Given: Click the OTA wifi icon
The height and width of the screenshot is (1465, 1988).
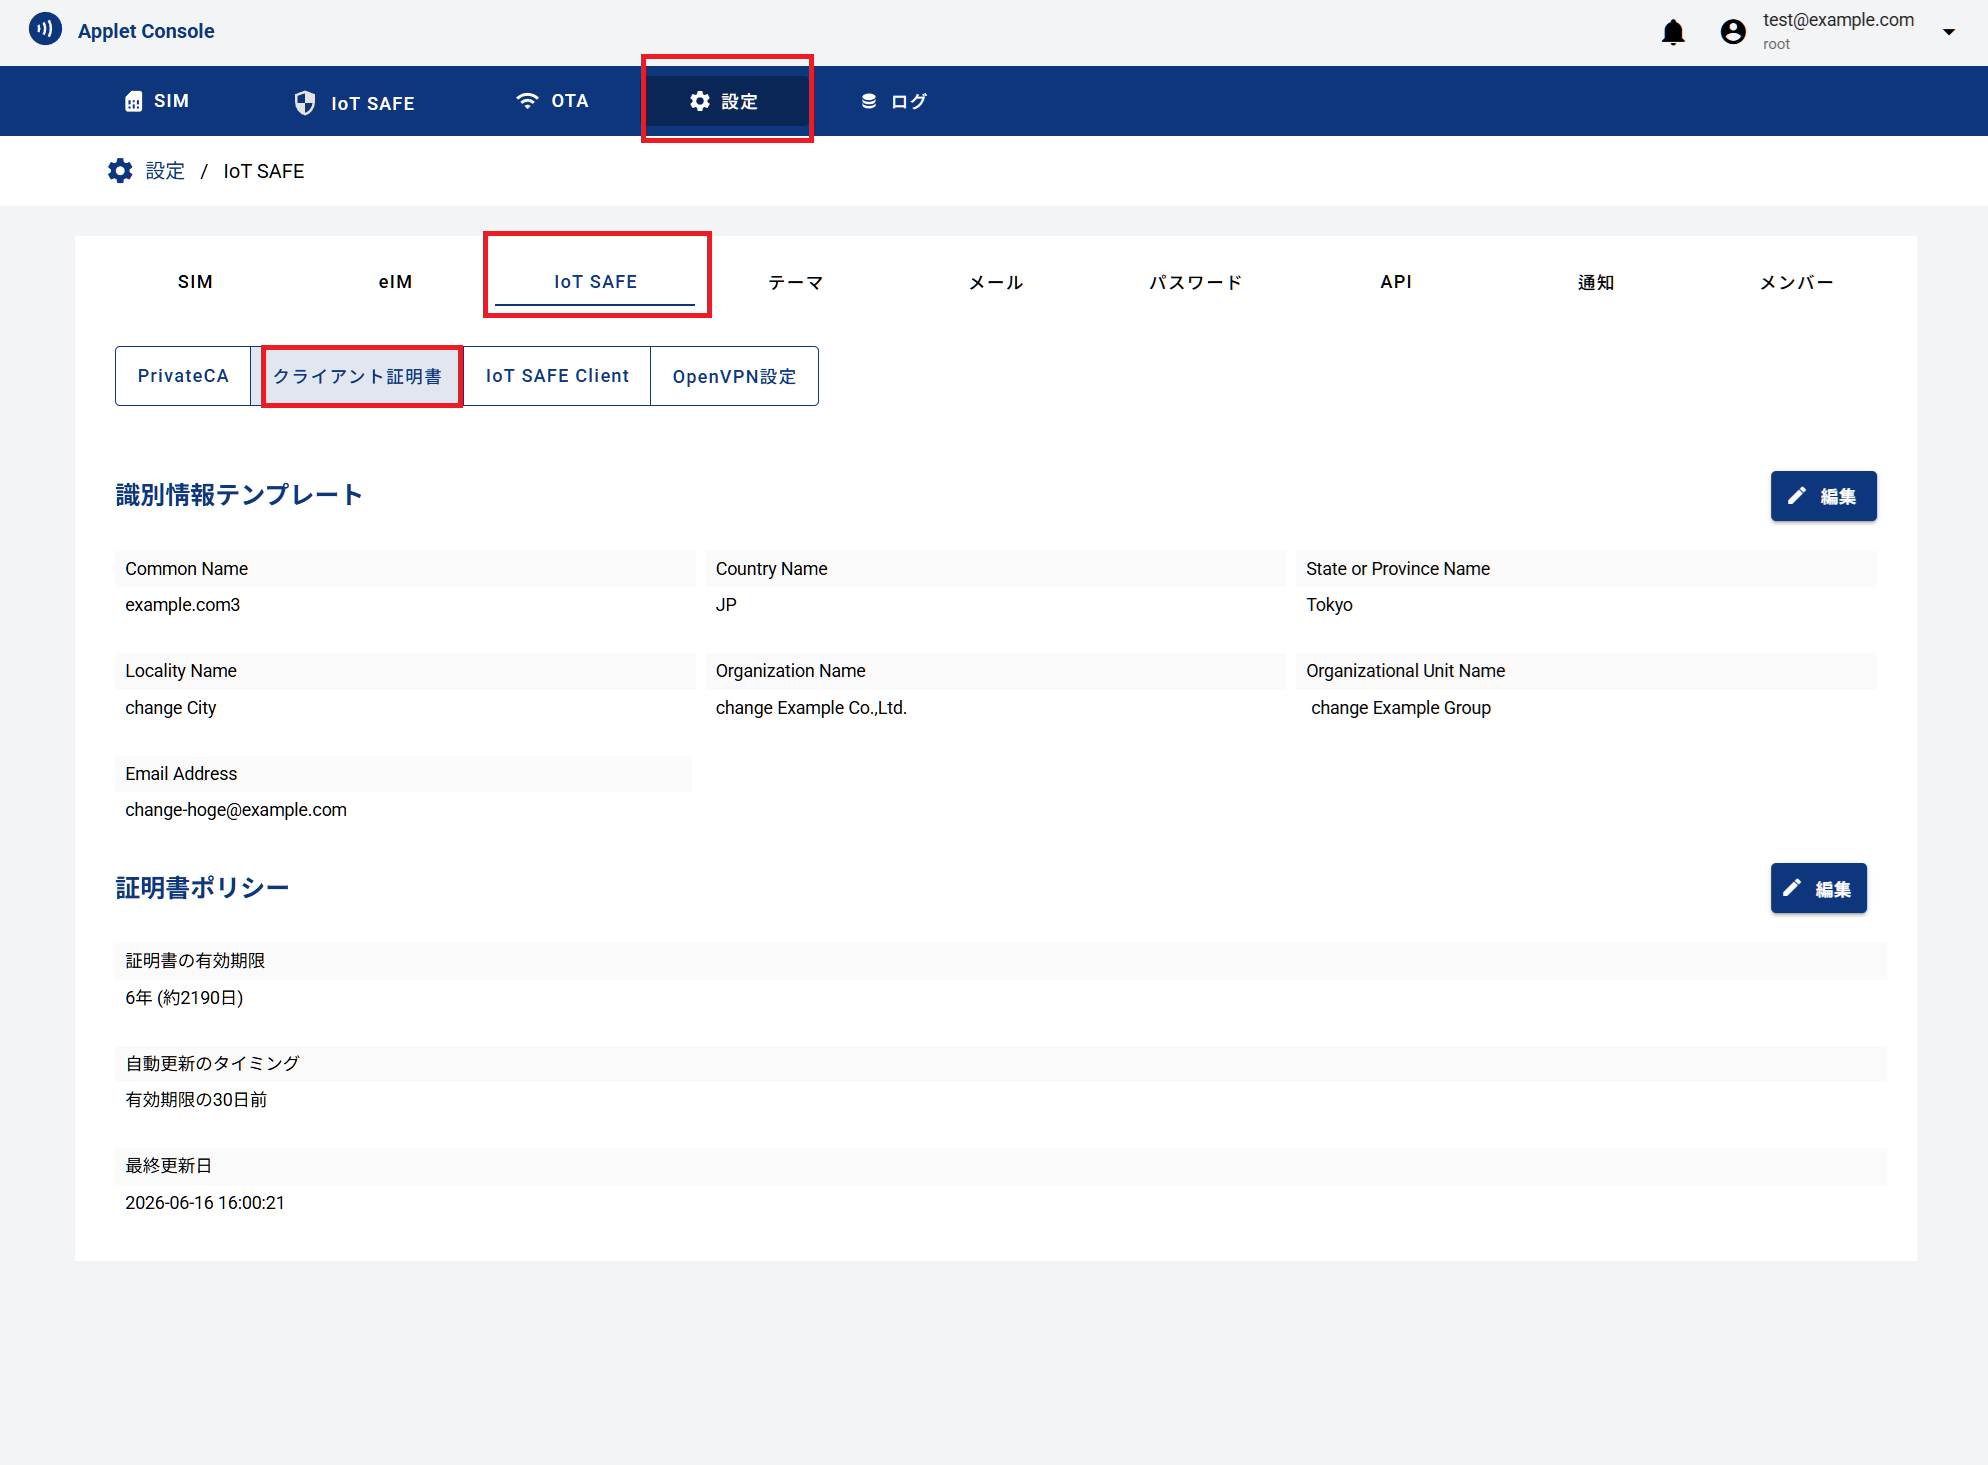Looking at the screenshot, I should [x=527, y=100].
